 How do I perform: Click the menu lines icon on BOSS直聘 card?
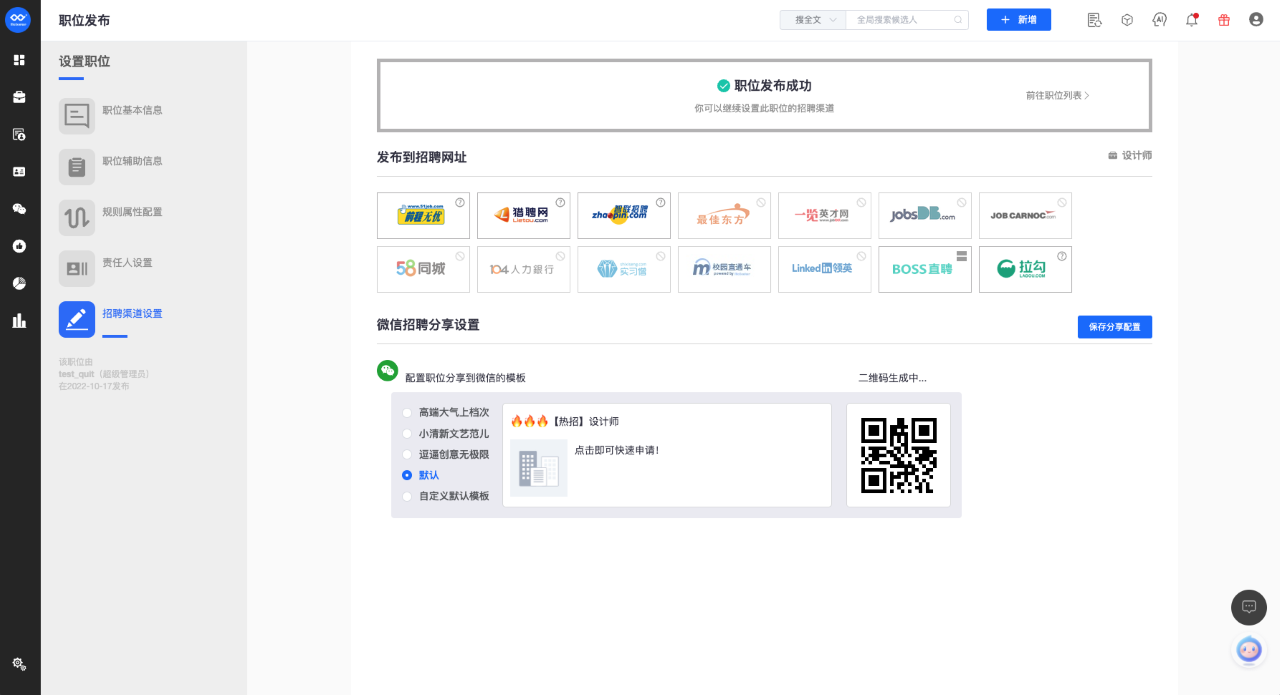(x=962, y=256)
